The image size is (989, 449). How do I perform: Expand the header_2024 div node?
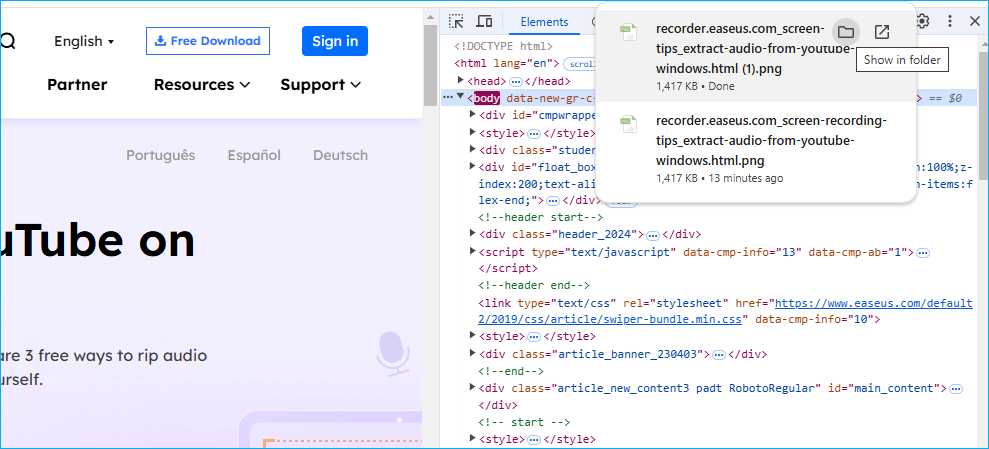pos(473,234)
